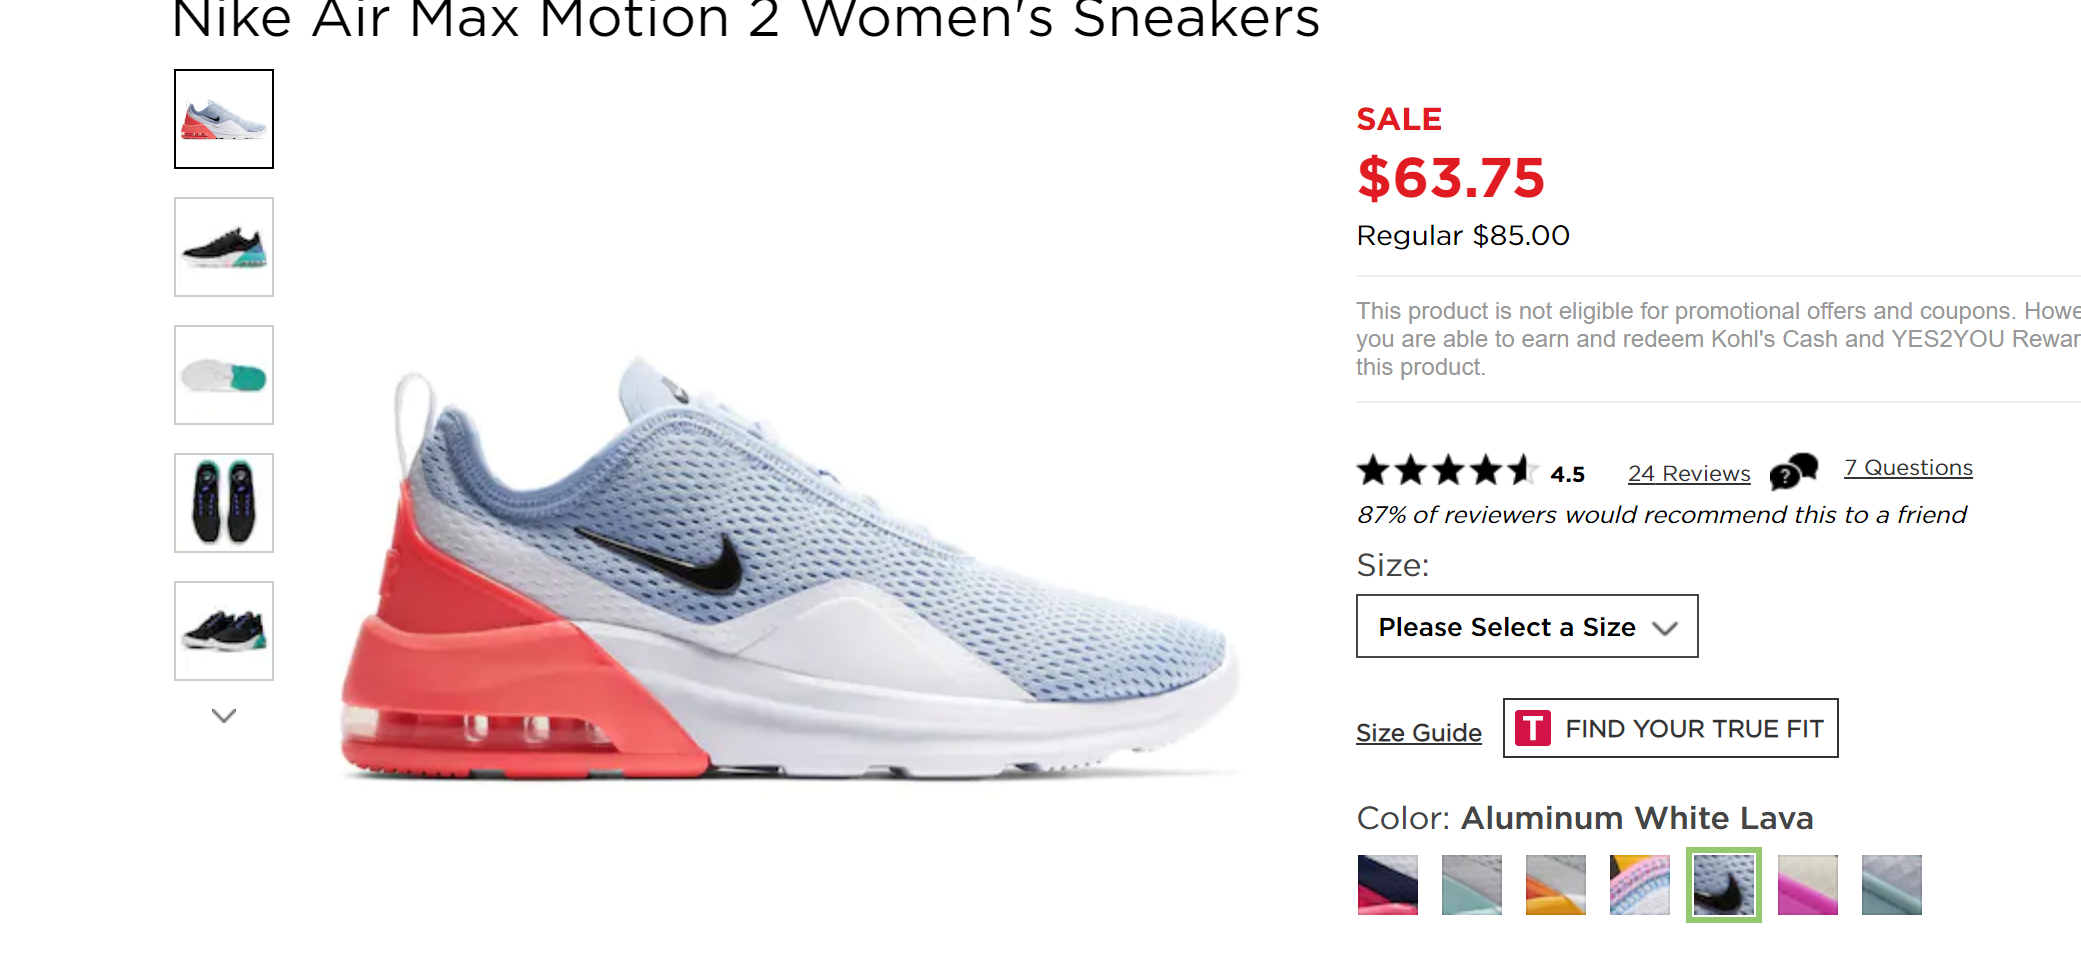This screenshot has height=959, width=2081.
Task: Select the Aluminum White Lava swatch
Action: [x=1723, y=885]
